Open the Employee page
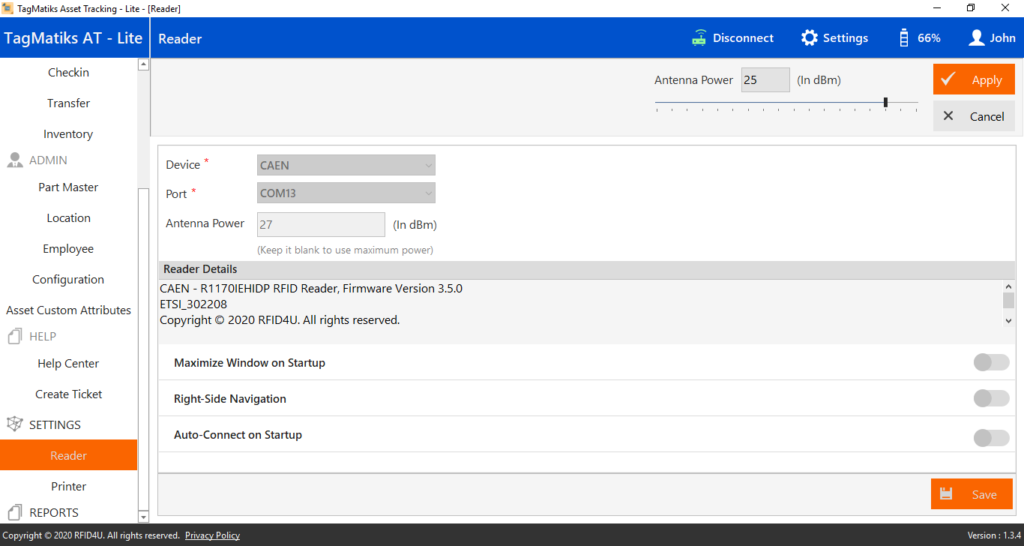1024x546 pixels. coord(69,249)
